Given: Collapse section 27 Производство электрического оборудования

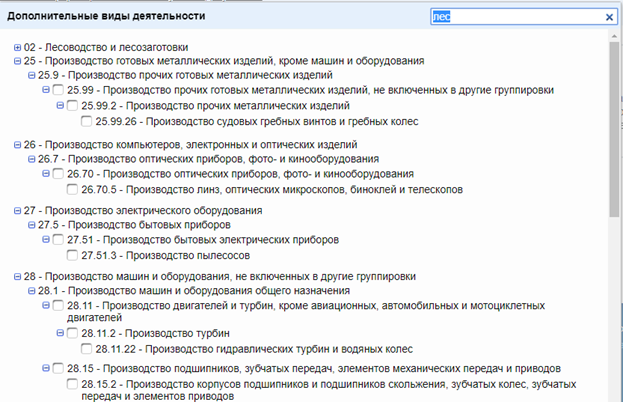Looking at the screenshot, I should [18, 211].
